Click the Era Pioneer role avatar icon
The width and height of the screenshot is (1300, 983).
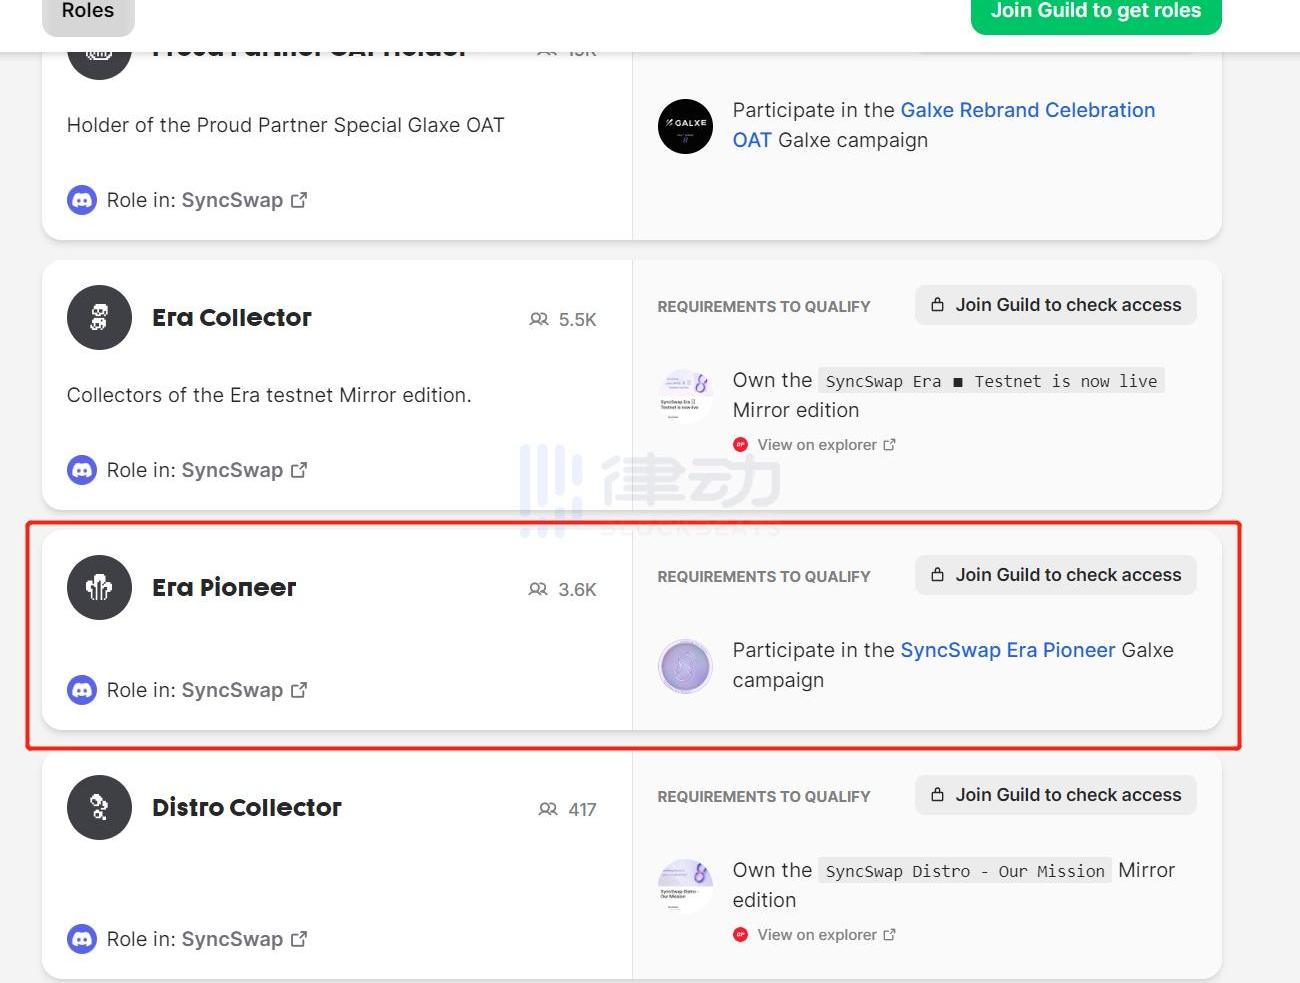pos(99,587)
